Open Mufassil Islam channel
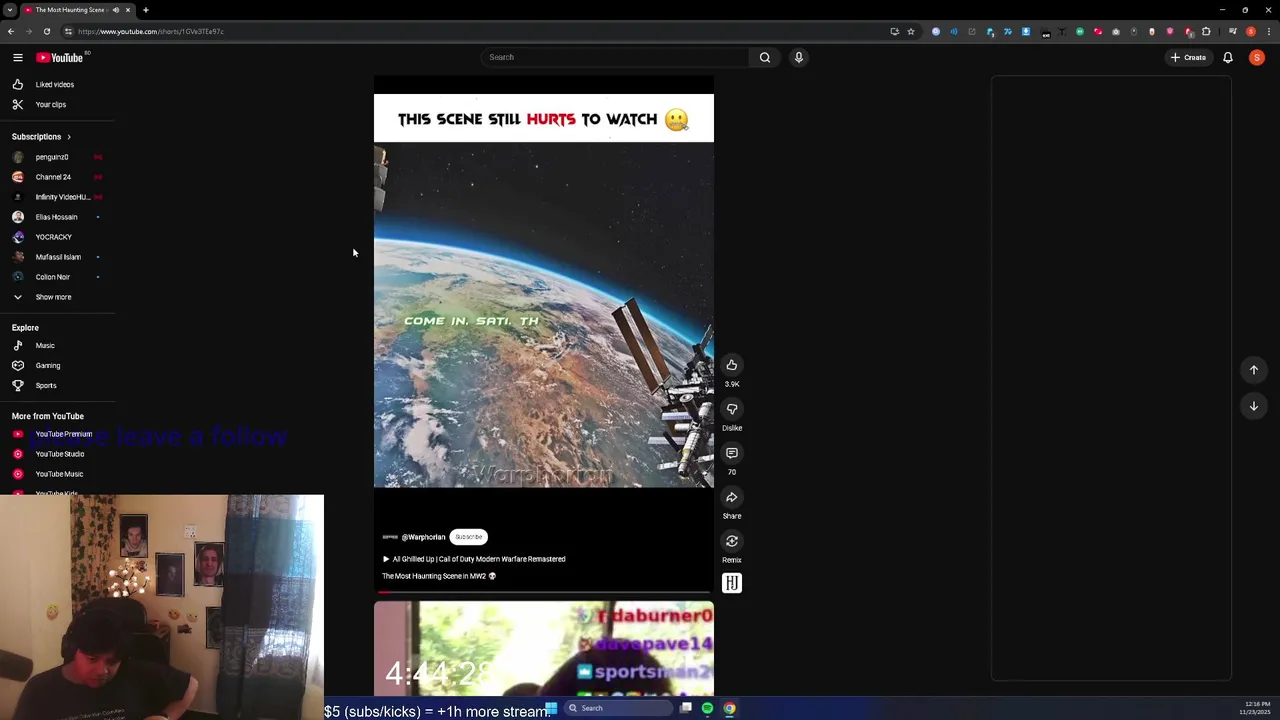1280x720 pixels. (58, 257)
